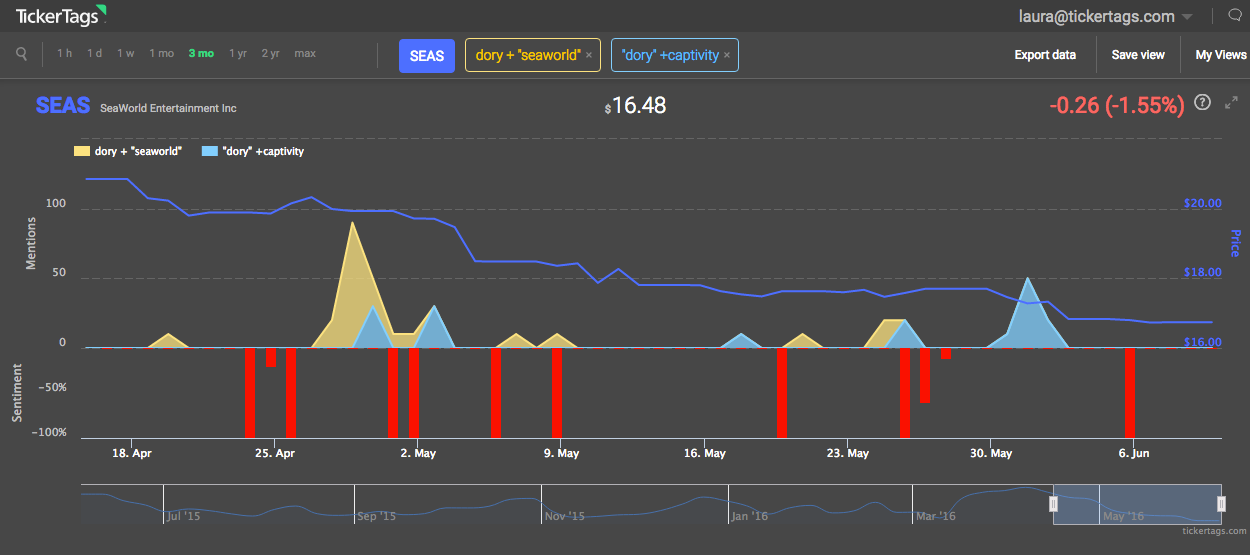Select the 1 d time range
The height and width of the screenshot is (555, 1250).
coord(94,54)
